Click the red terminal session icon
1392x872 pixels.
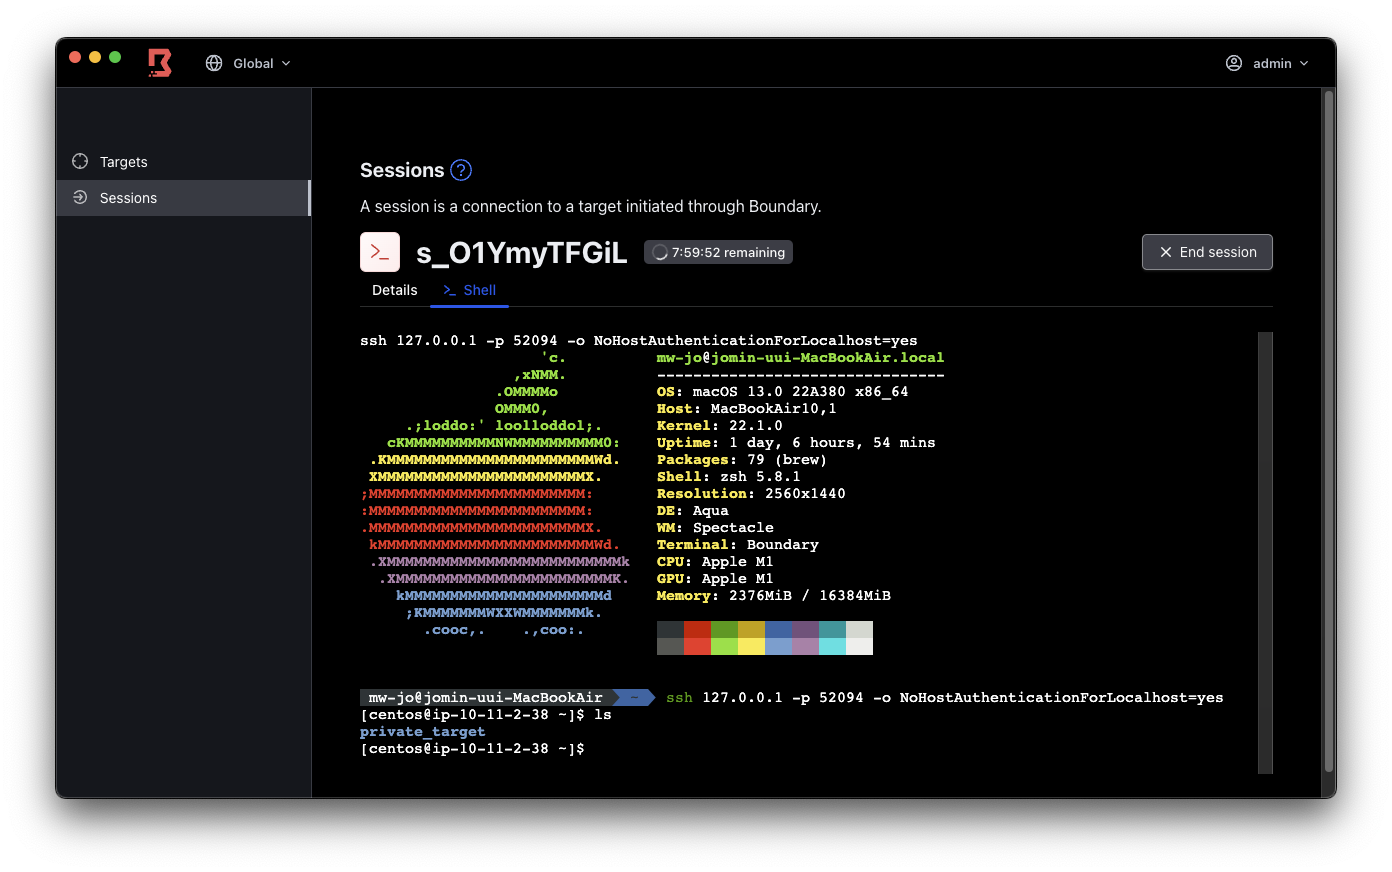click(380, 252)
